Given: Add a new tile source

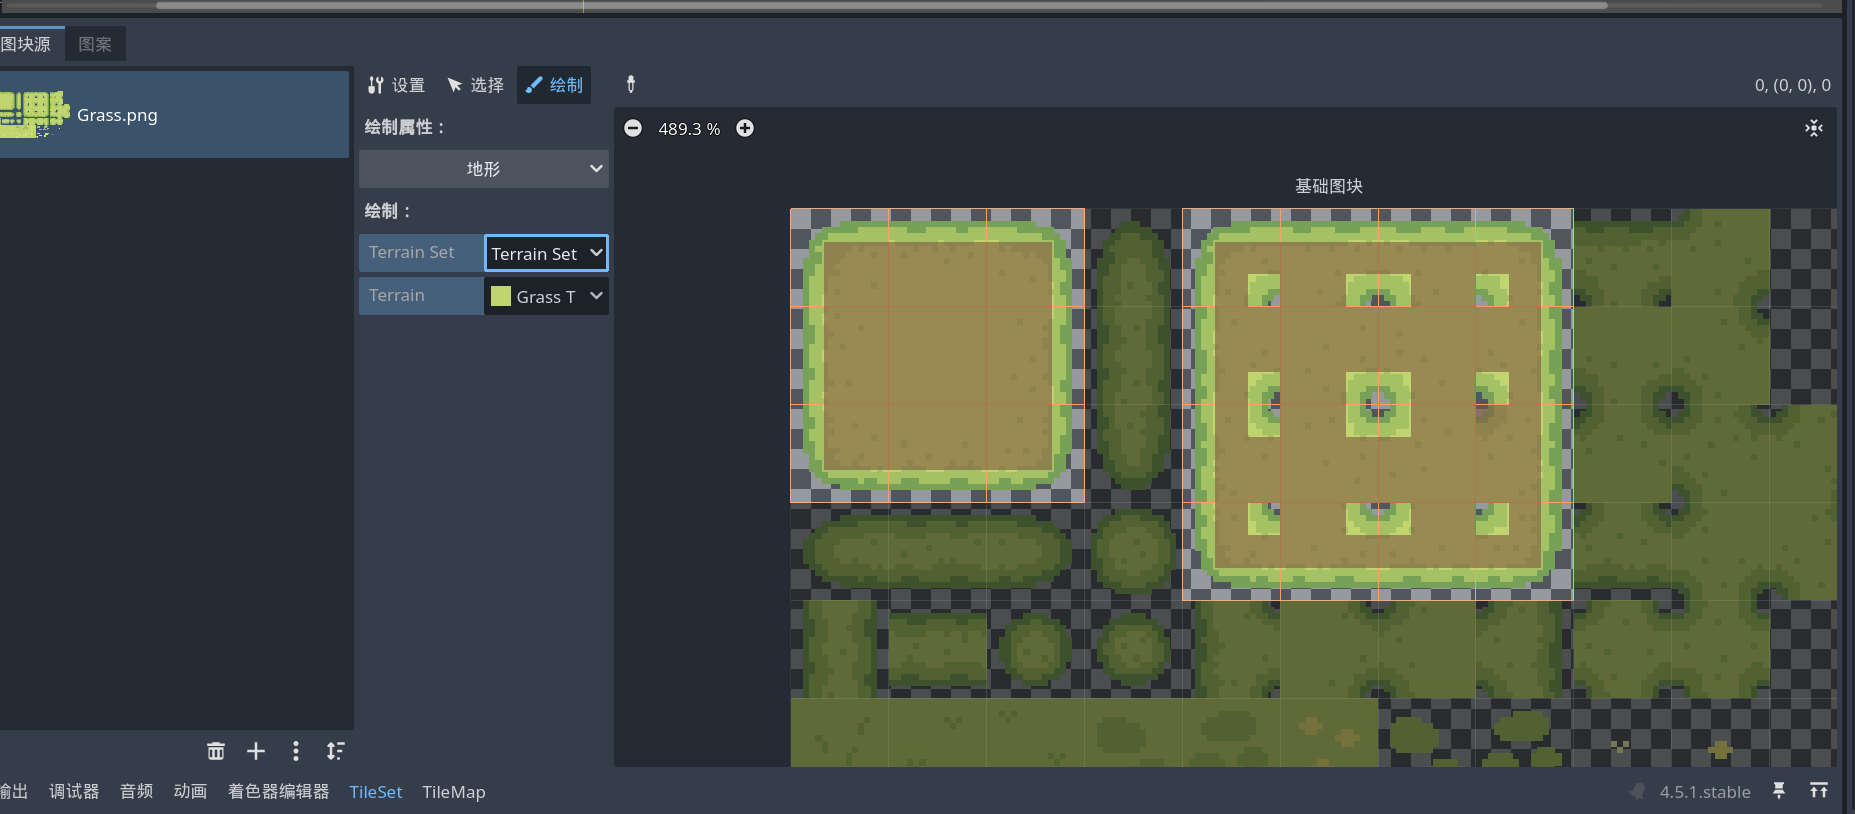Looking at the screenshot, I should coord(256,751).
